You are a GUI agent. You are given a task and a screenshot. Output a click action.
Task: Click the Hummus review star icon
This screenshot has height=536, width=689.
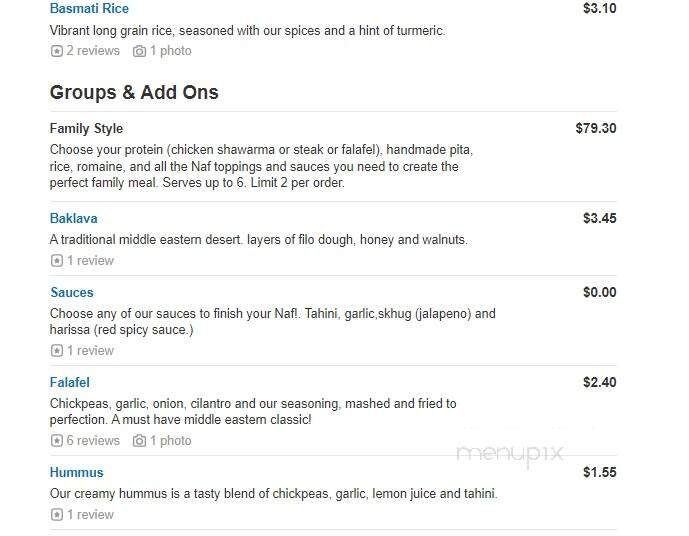(56, 515)
